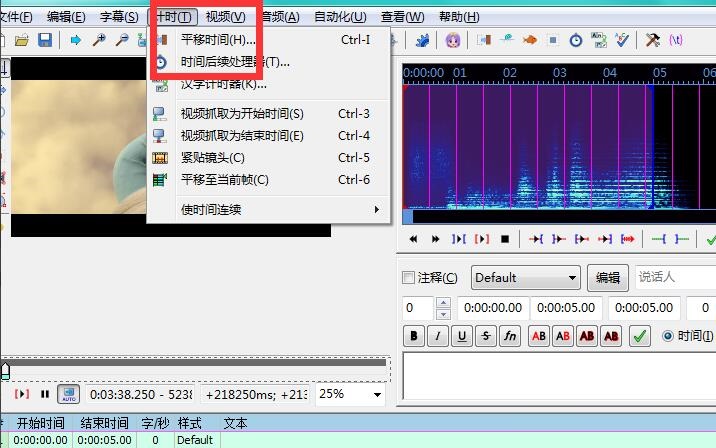Click the subtitle text edit box
The height and width of the screenshot is (448, 716).
click(x=559, y=376)
